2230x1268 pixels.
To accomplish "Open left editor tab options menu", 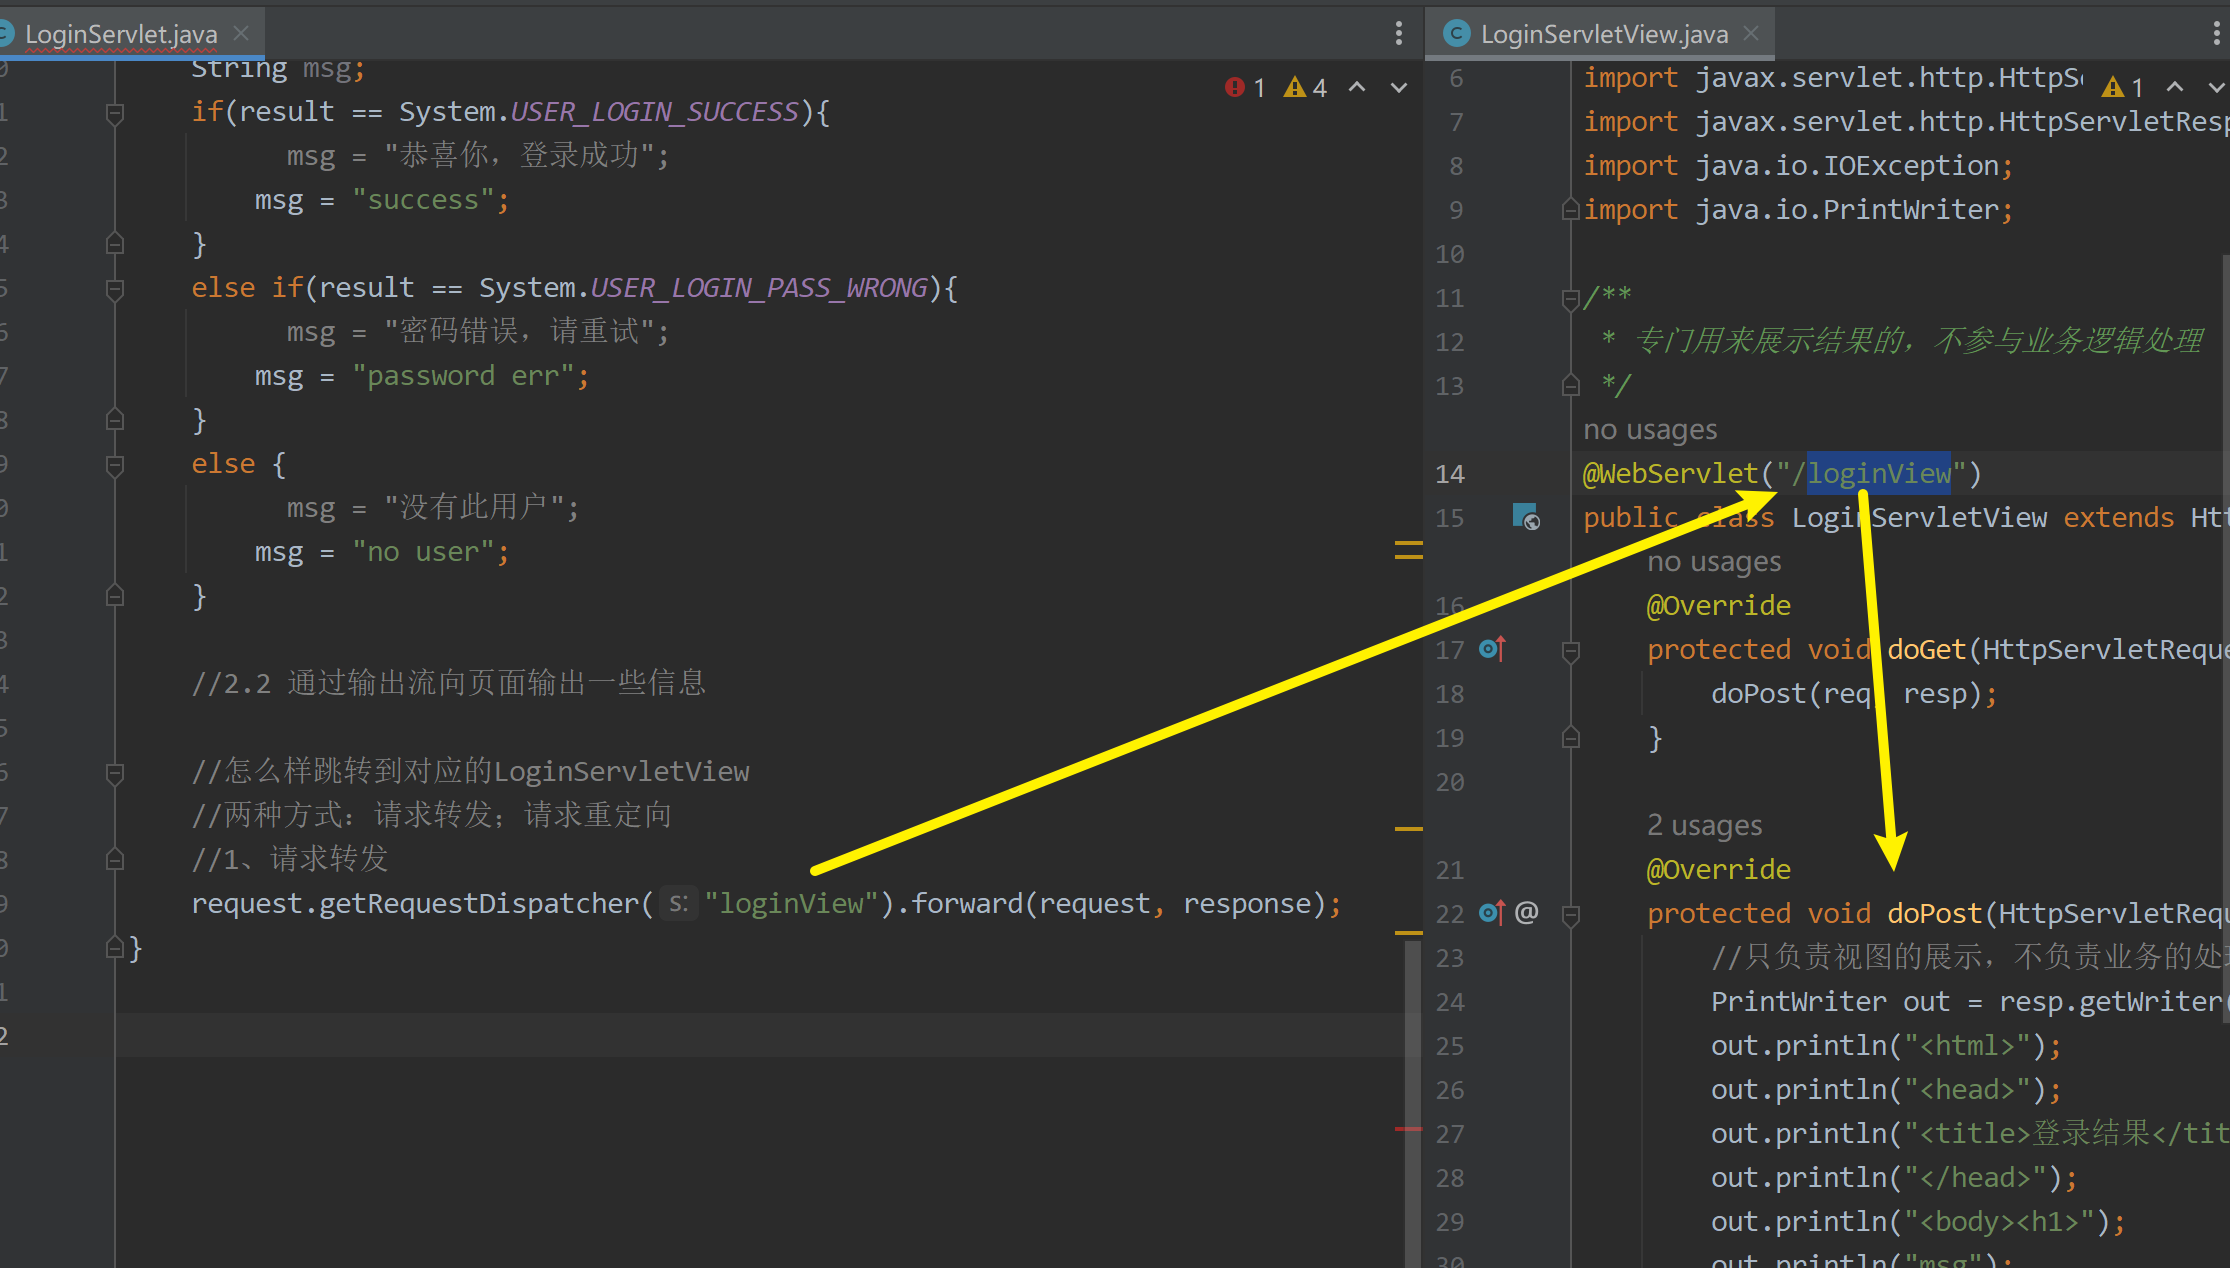I will [1399, 34].
